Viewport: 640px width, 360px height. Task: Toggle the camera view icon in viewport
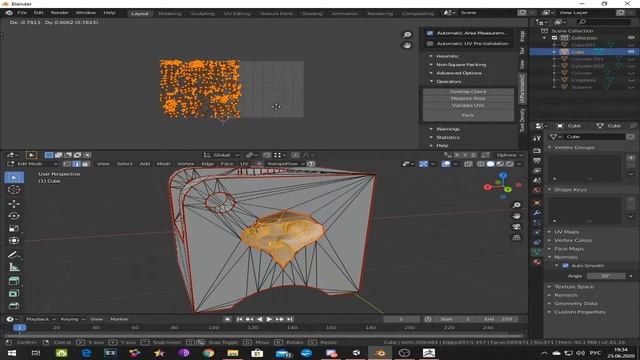point(517,227)
